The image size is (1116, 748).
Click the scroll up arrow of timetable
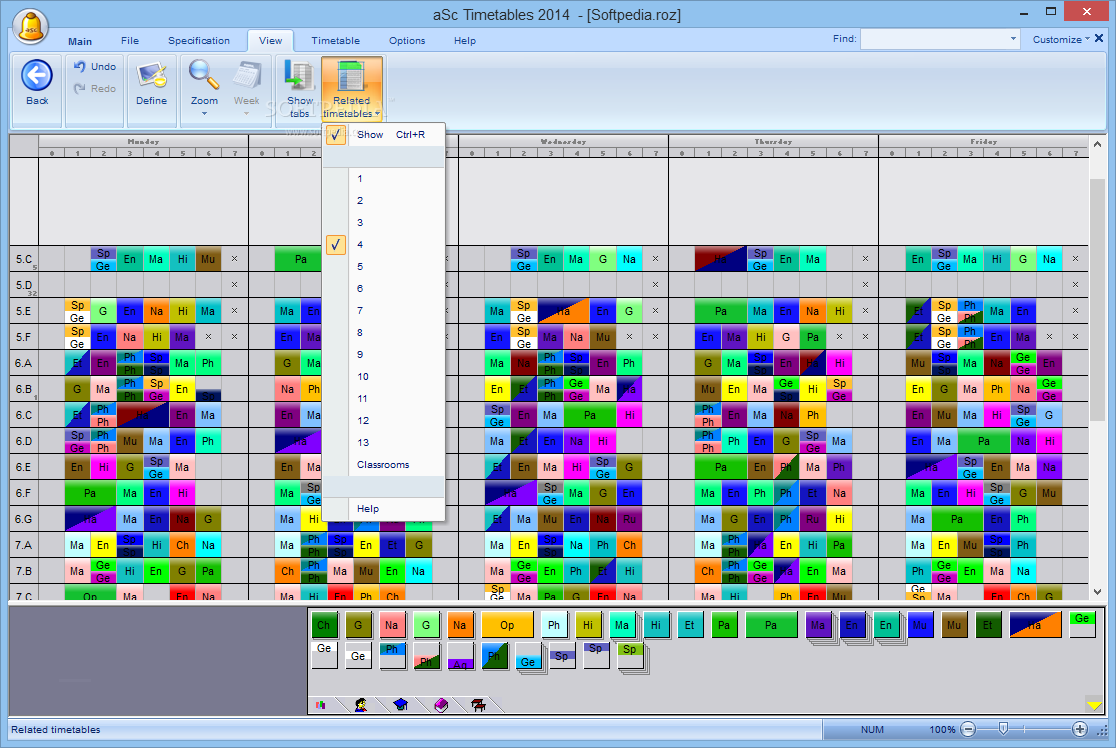pos(1097,144)
